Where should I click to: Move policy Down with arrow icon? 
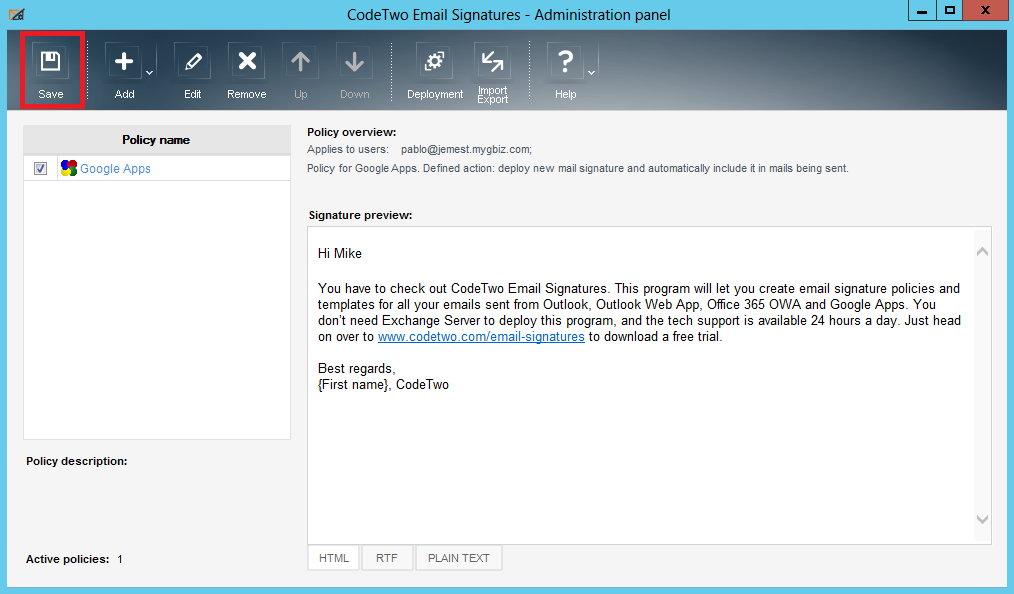(x=354, y=62)
